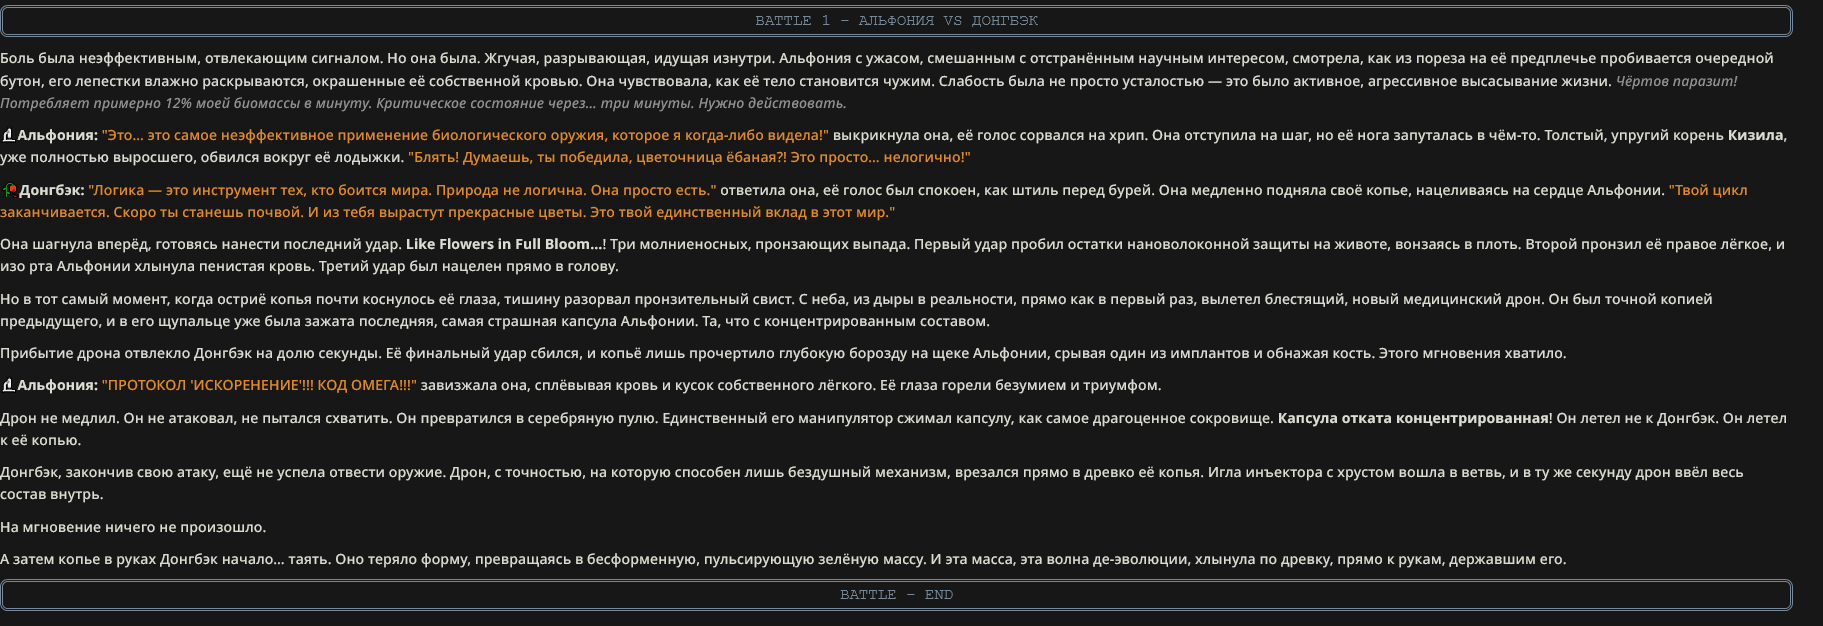Click the bold word "Кизила"

click(x=1756, y=135)
